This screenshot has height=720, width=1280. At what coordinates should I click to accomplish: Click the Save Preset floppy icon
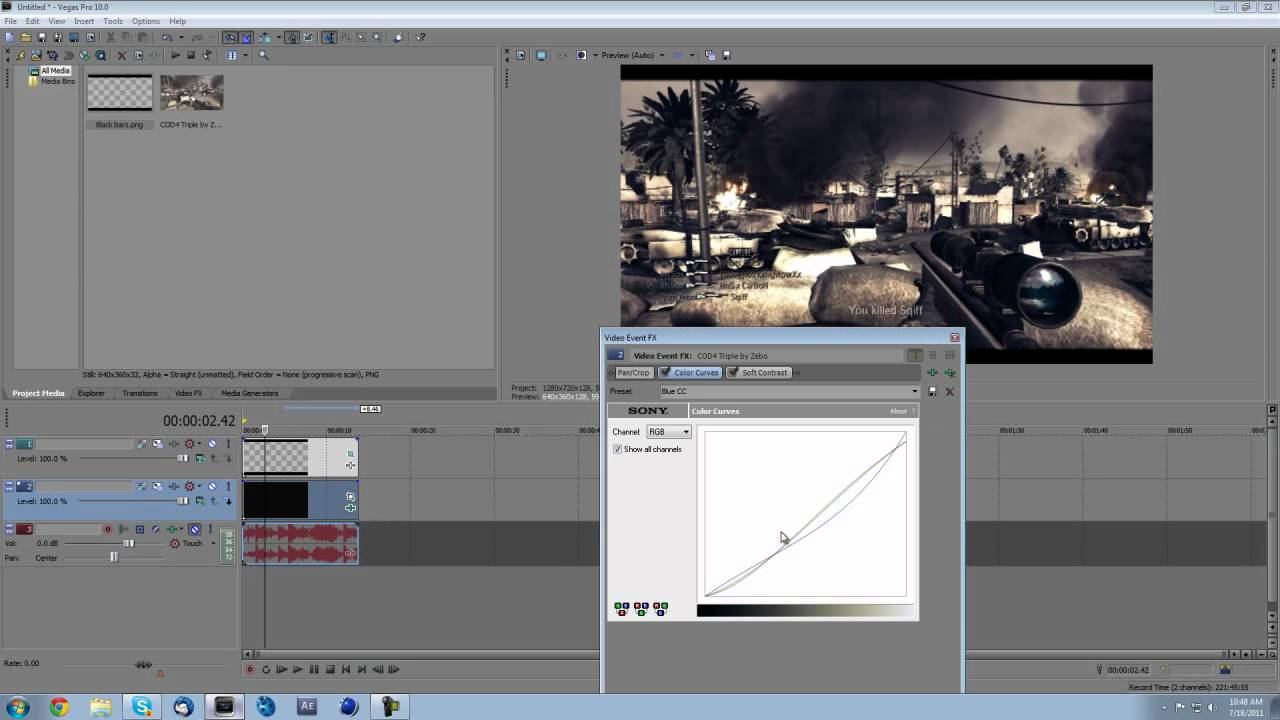click(x=932, y=392)
